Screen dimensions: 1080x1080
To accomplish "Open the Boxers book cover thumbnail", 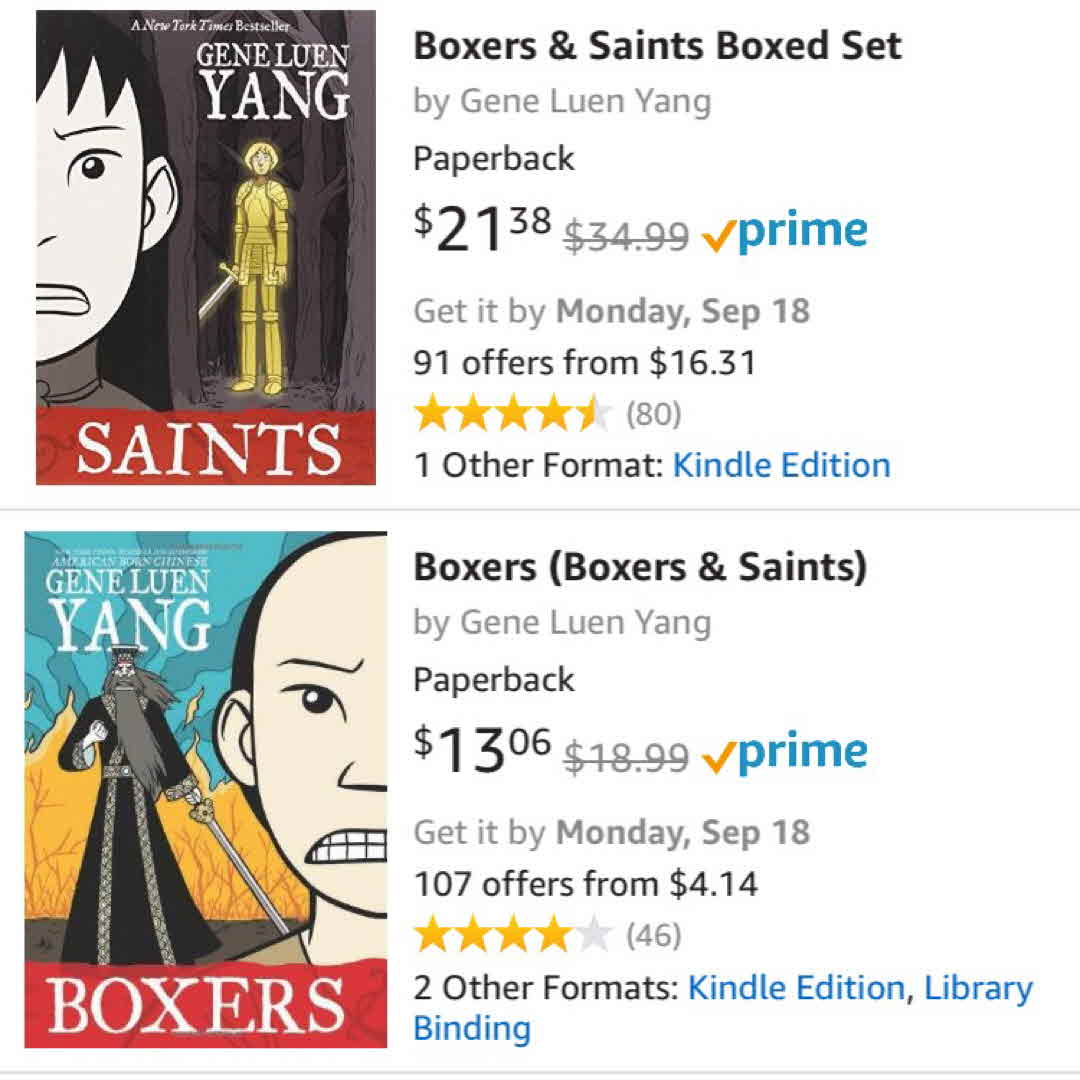I will coord(206,789).
